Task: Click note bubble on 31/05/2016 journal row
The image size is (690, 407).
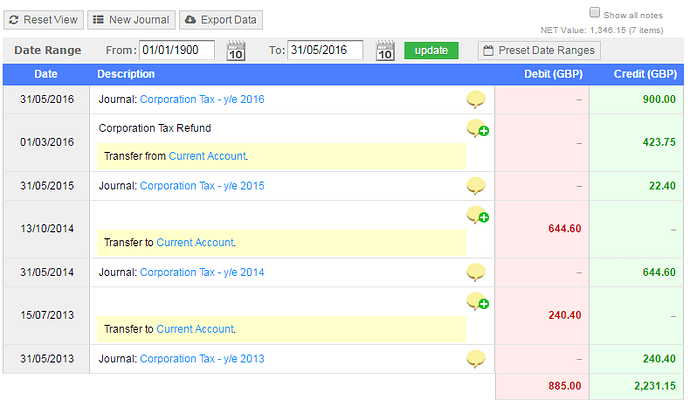Action: point(476,99)
